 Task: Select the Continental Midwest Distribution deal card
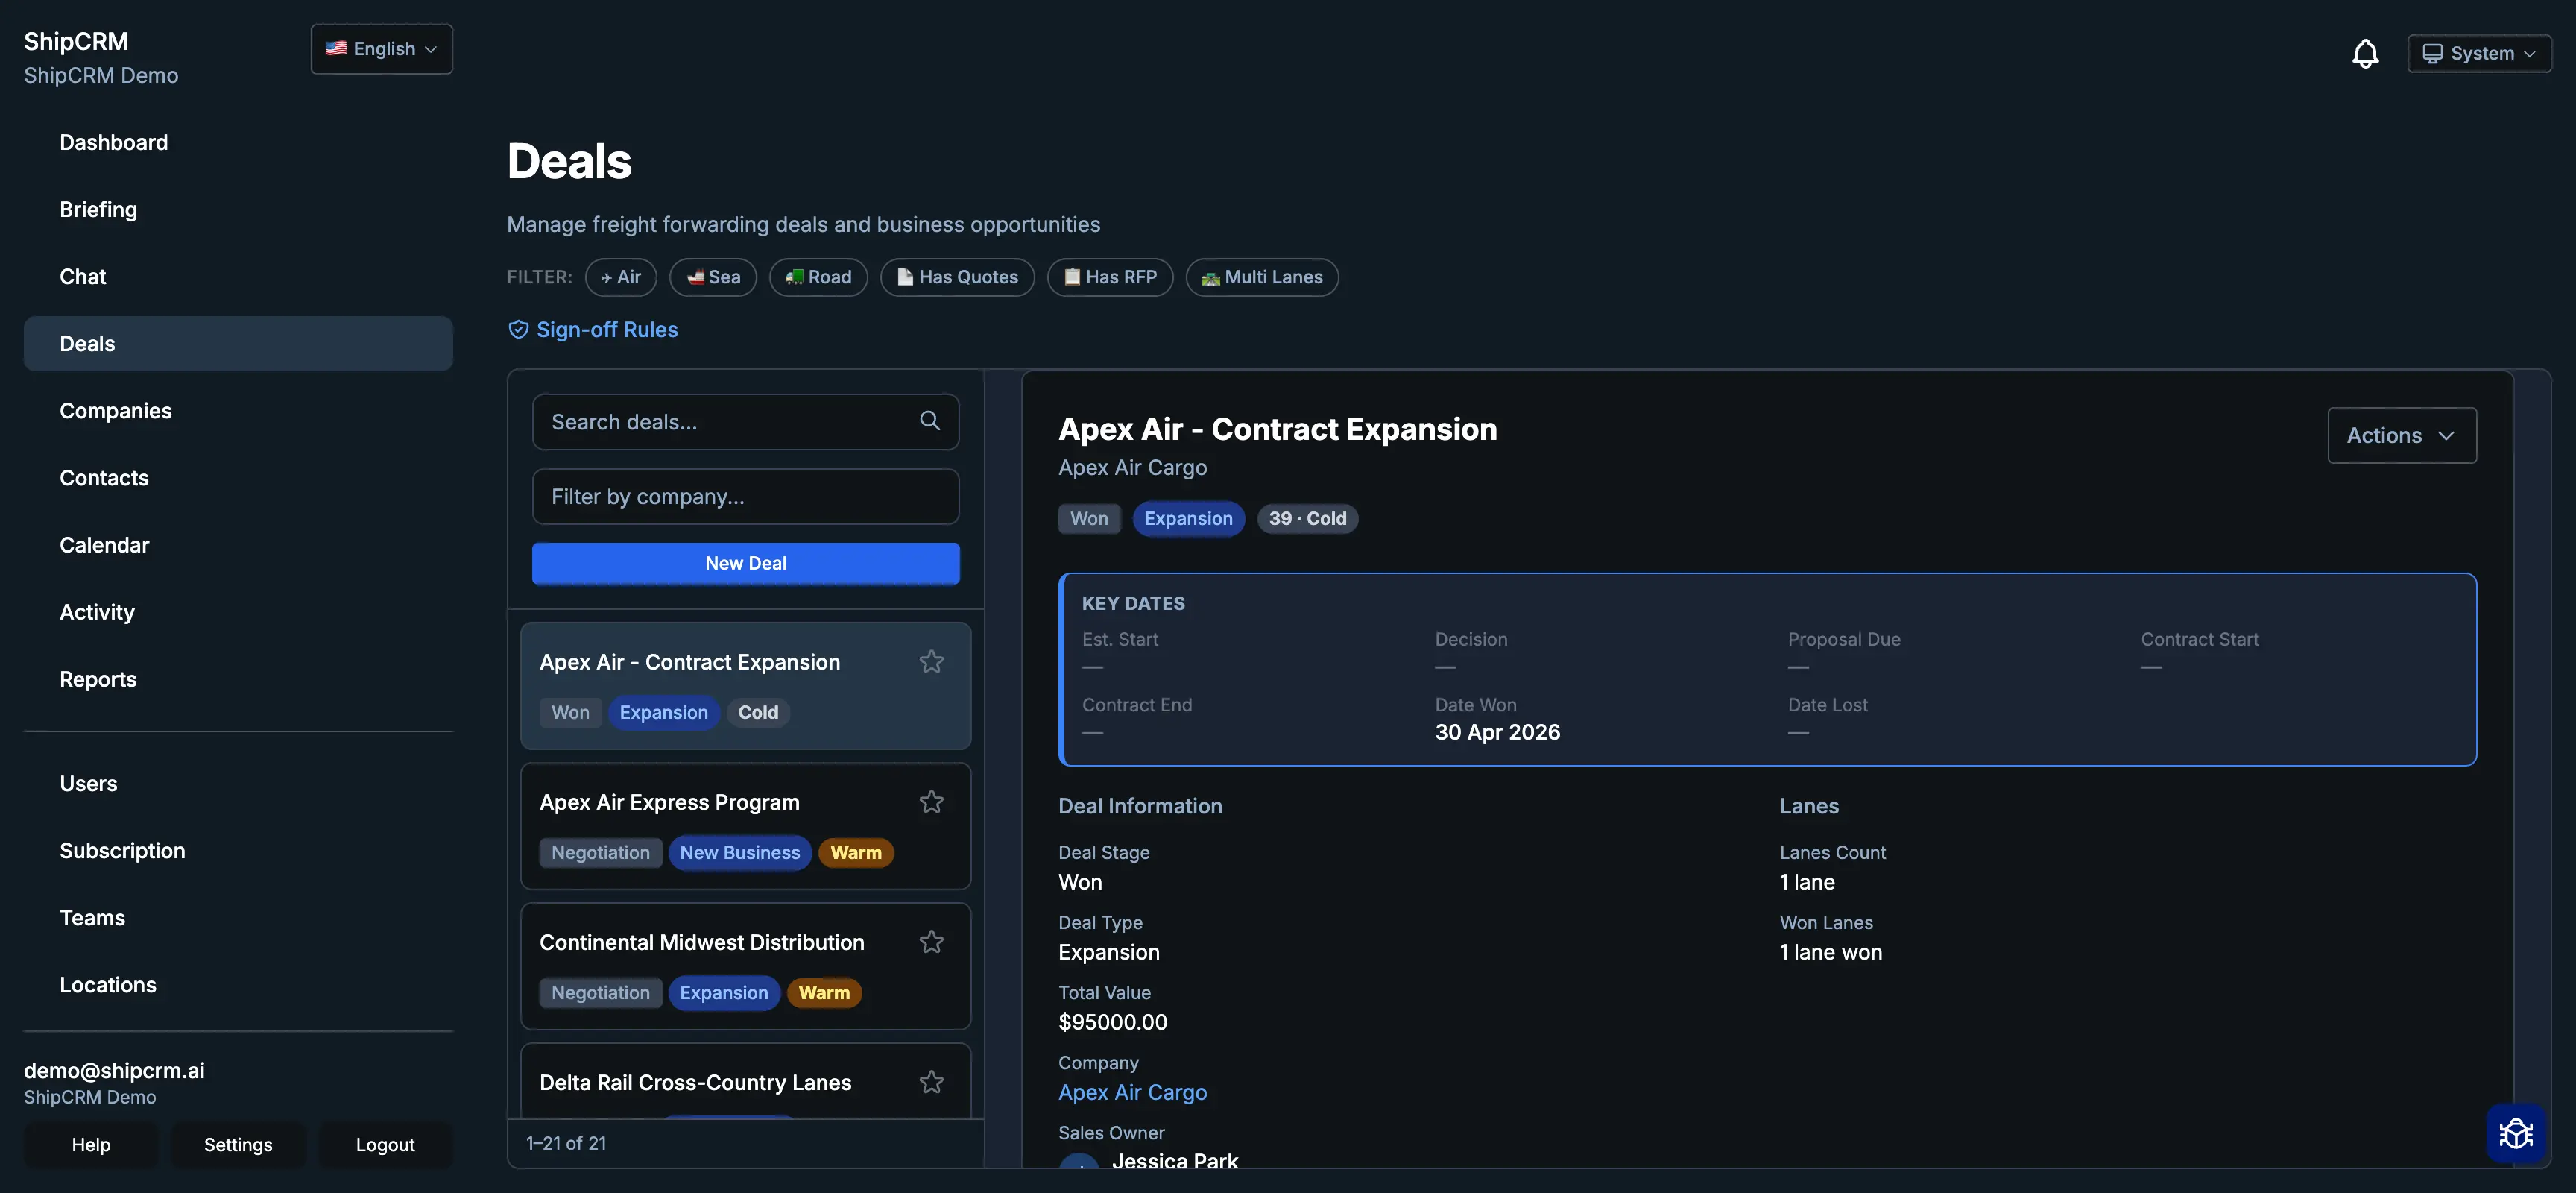click(x=745, y=966)
